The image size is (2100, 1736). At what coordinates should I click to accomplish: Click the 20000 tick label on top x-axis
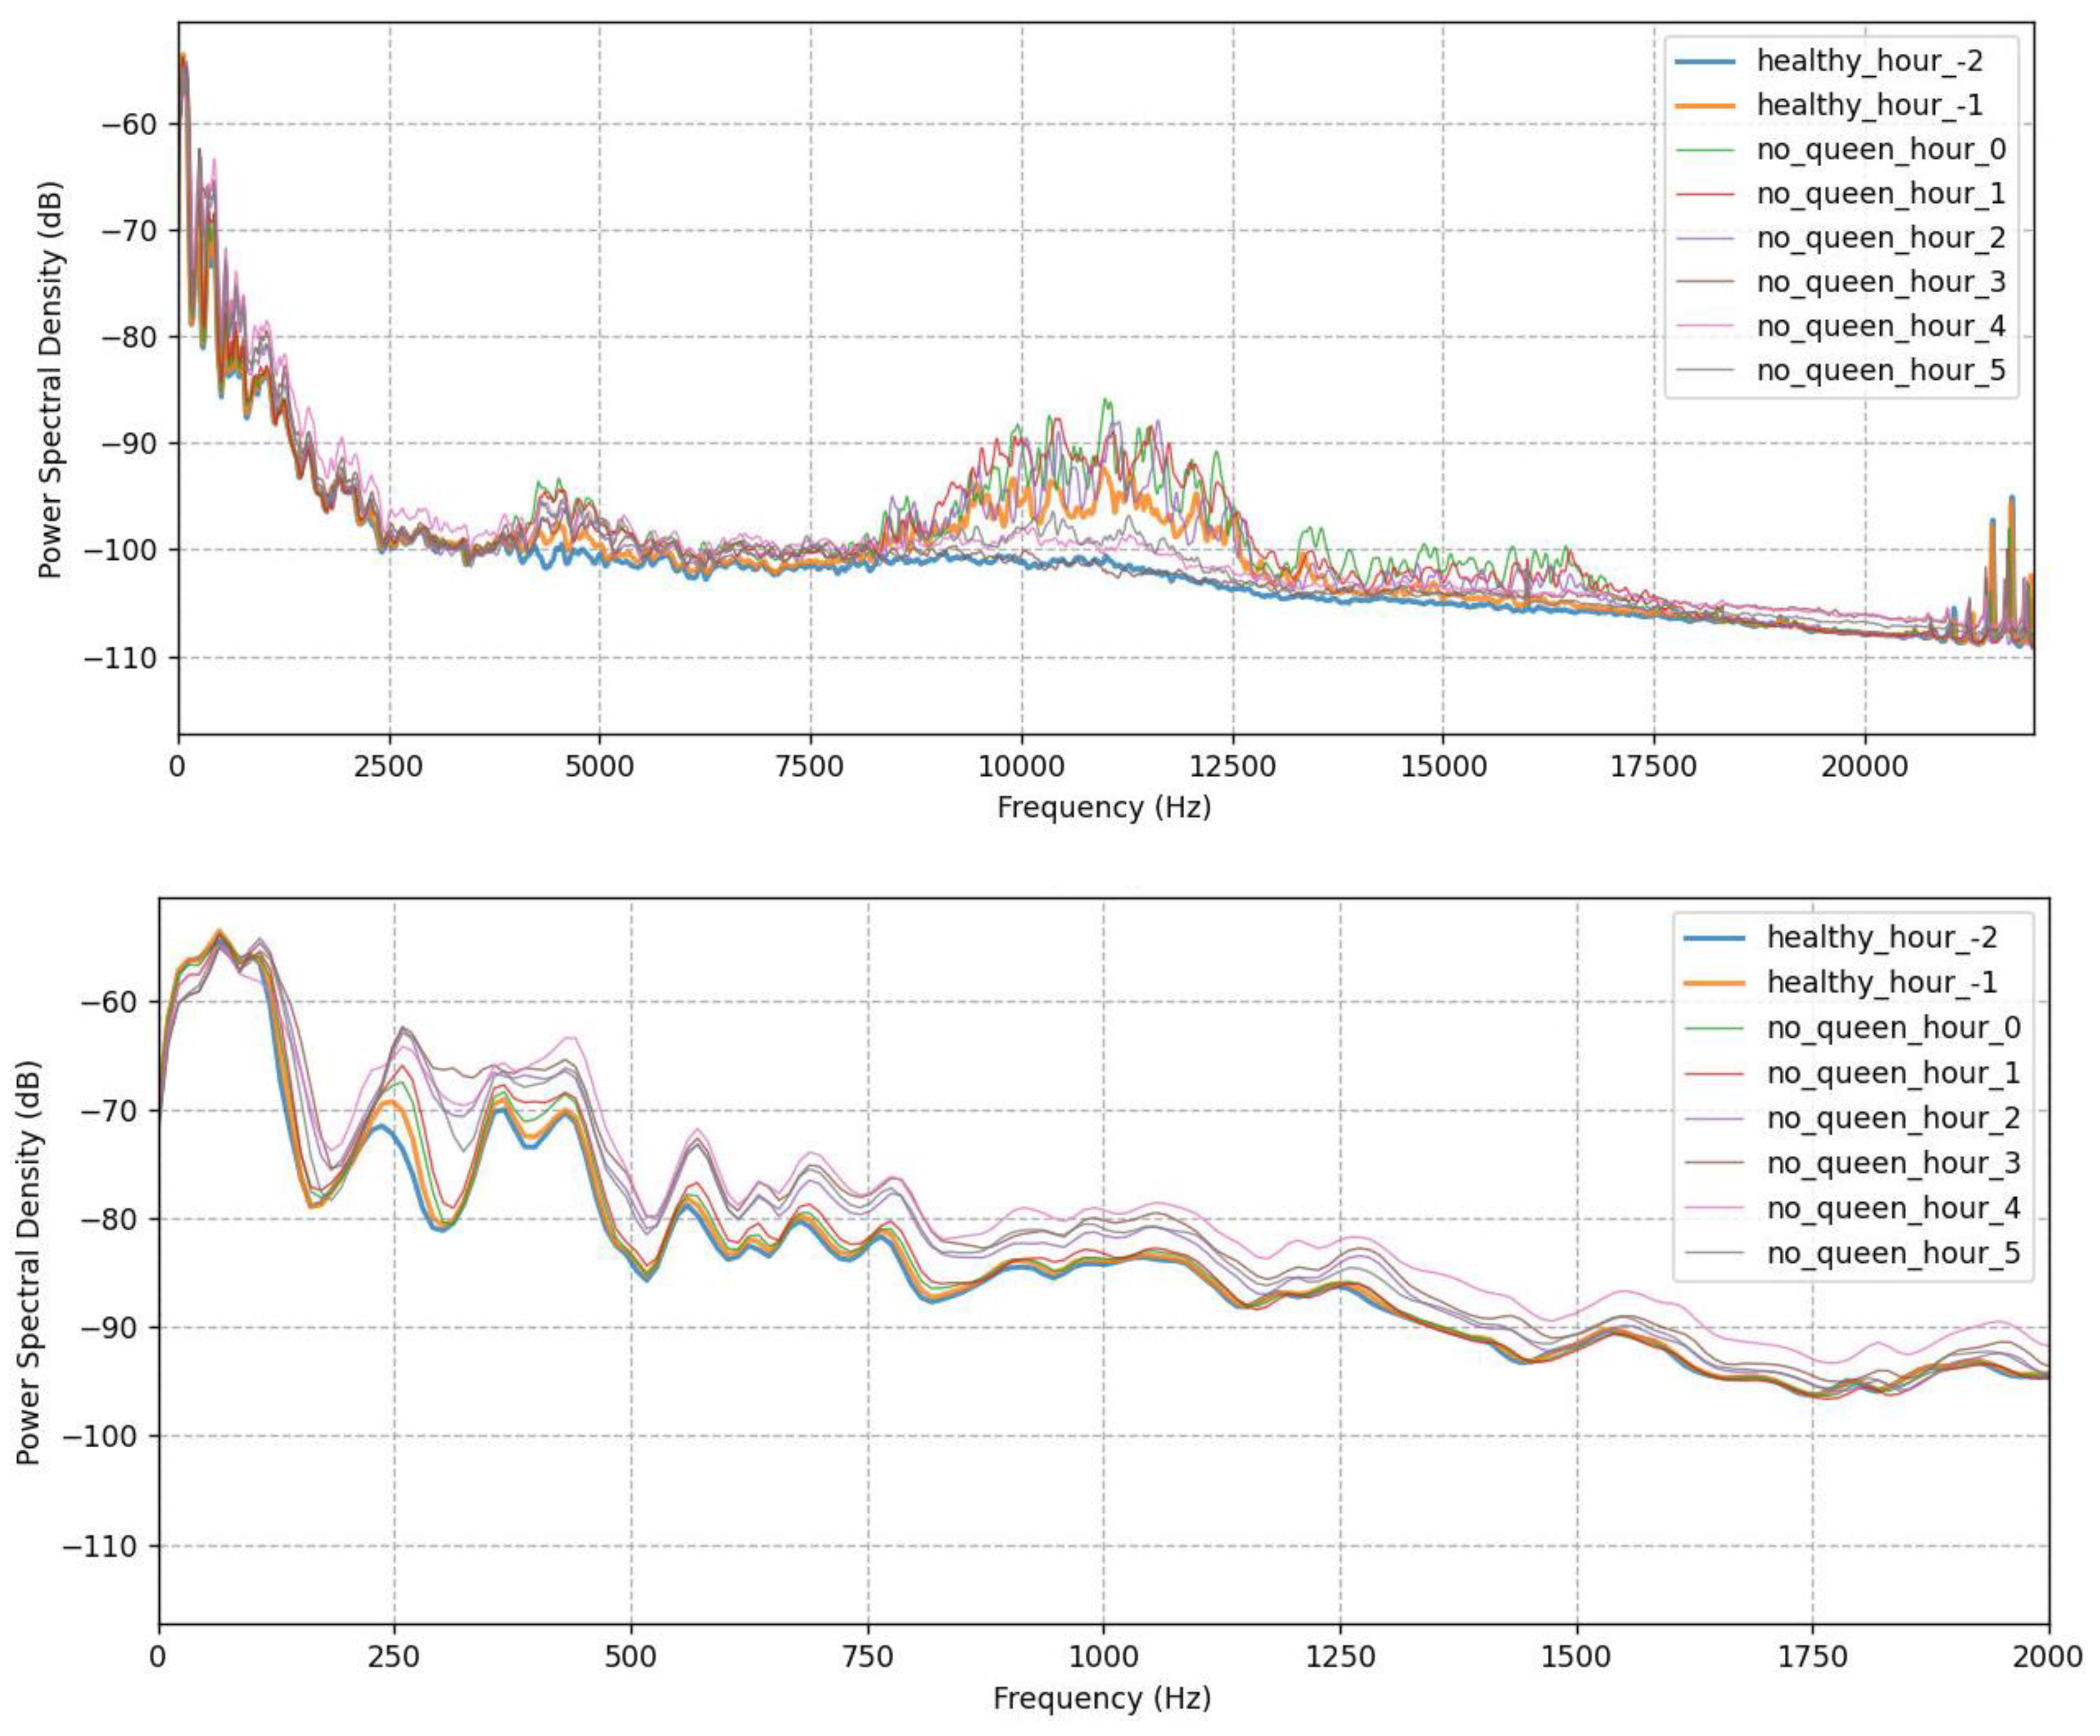tap(1864, 767)
